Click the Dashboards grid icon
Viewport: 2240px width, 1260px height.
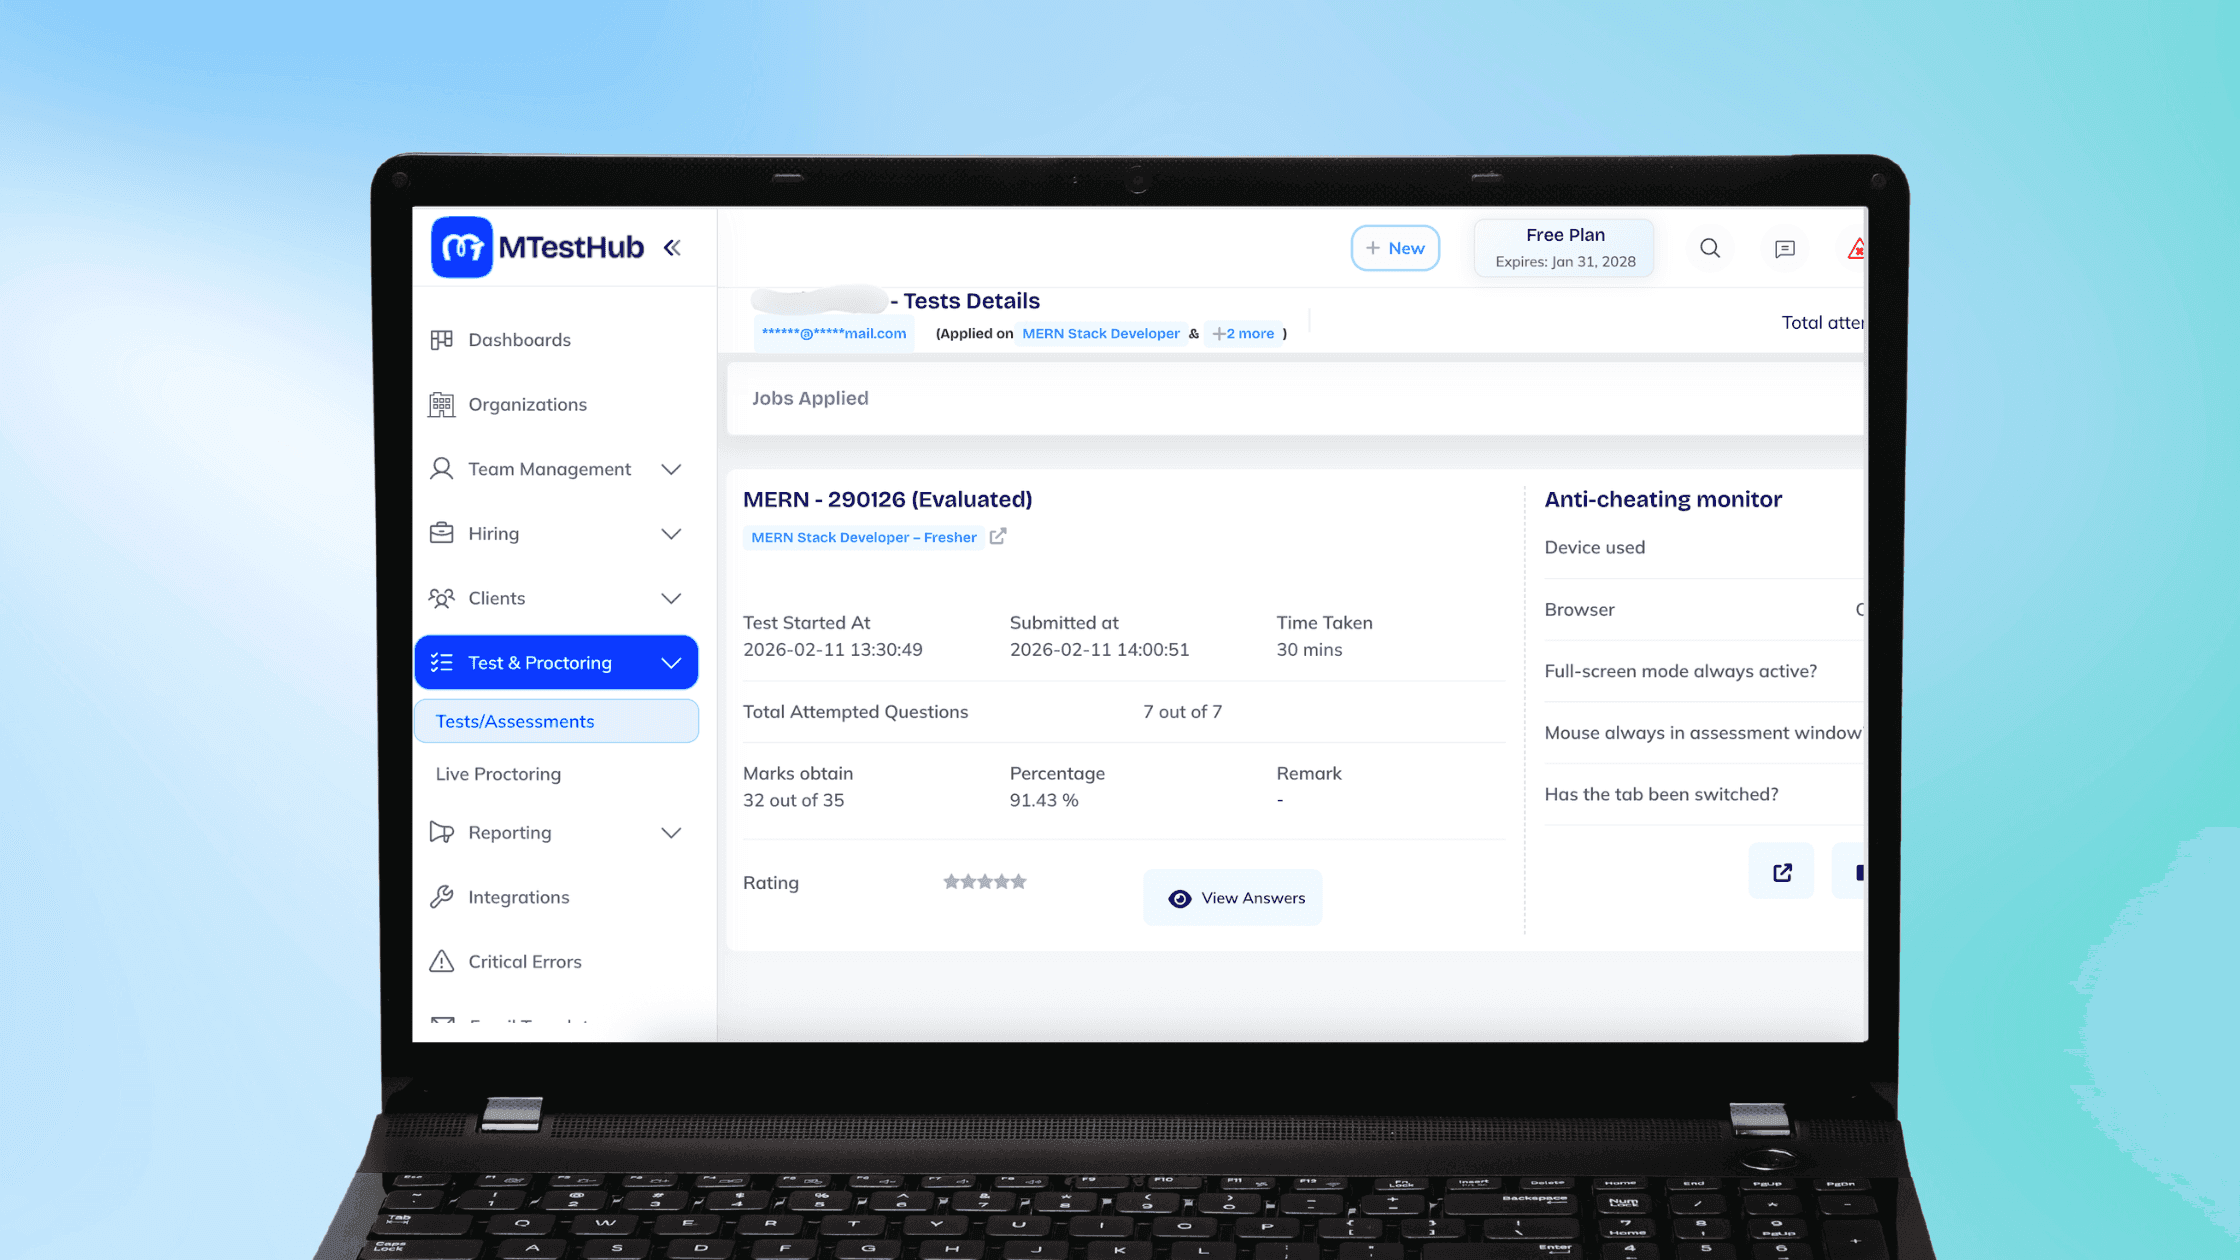441,340
